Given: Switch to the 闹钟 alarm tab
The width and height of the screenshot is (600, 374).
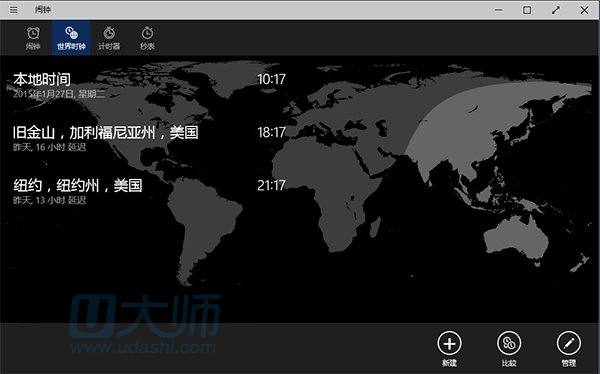Looking at the screenshot, I should (33, 38).
